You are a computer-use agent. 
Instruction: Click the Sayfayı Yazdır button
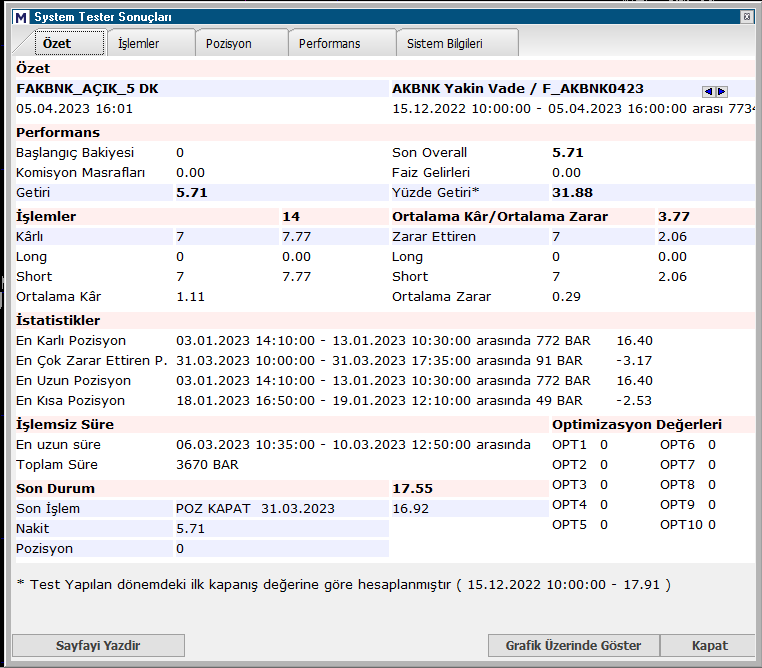click(x=98, y=645)
